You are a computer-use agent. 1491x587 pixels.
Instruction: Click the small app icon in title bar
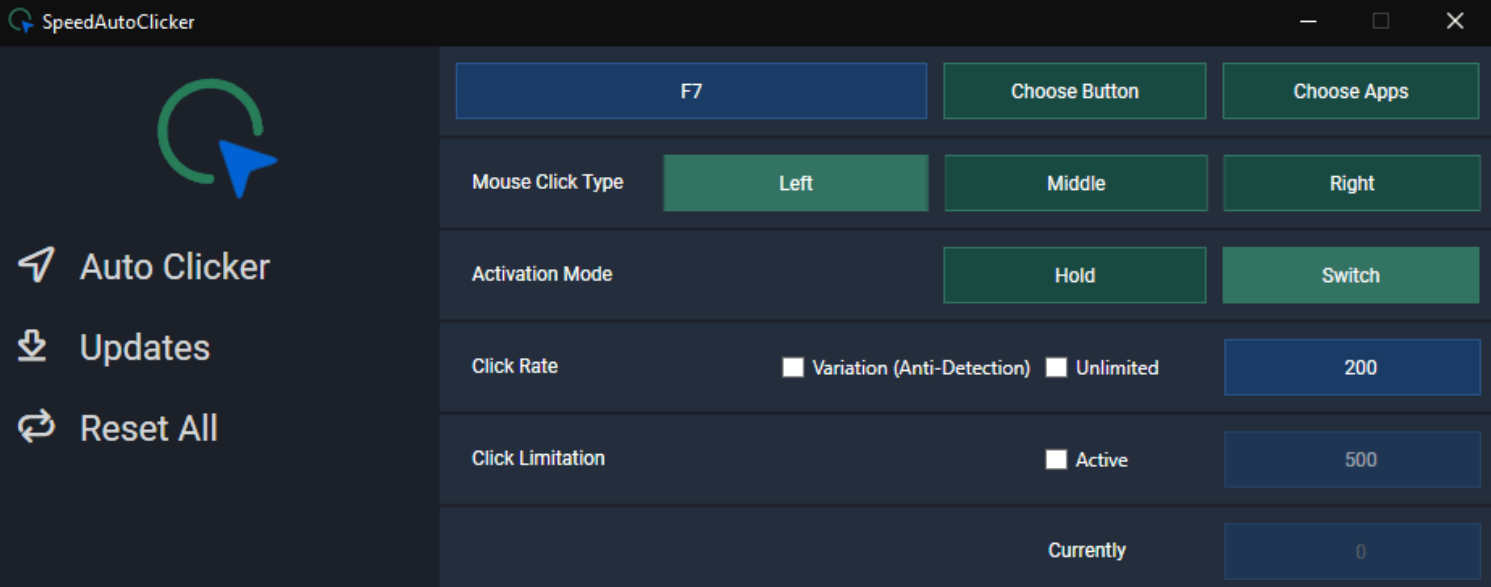coord(20,21)
